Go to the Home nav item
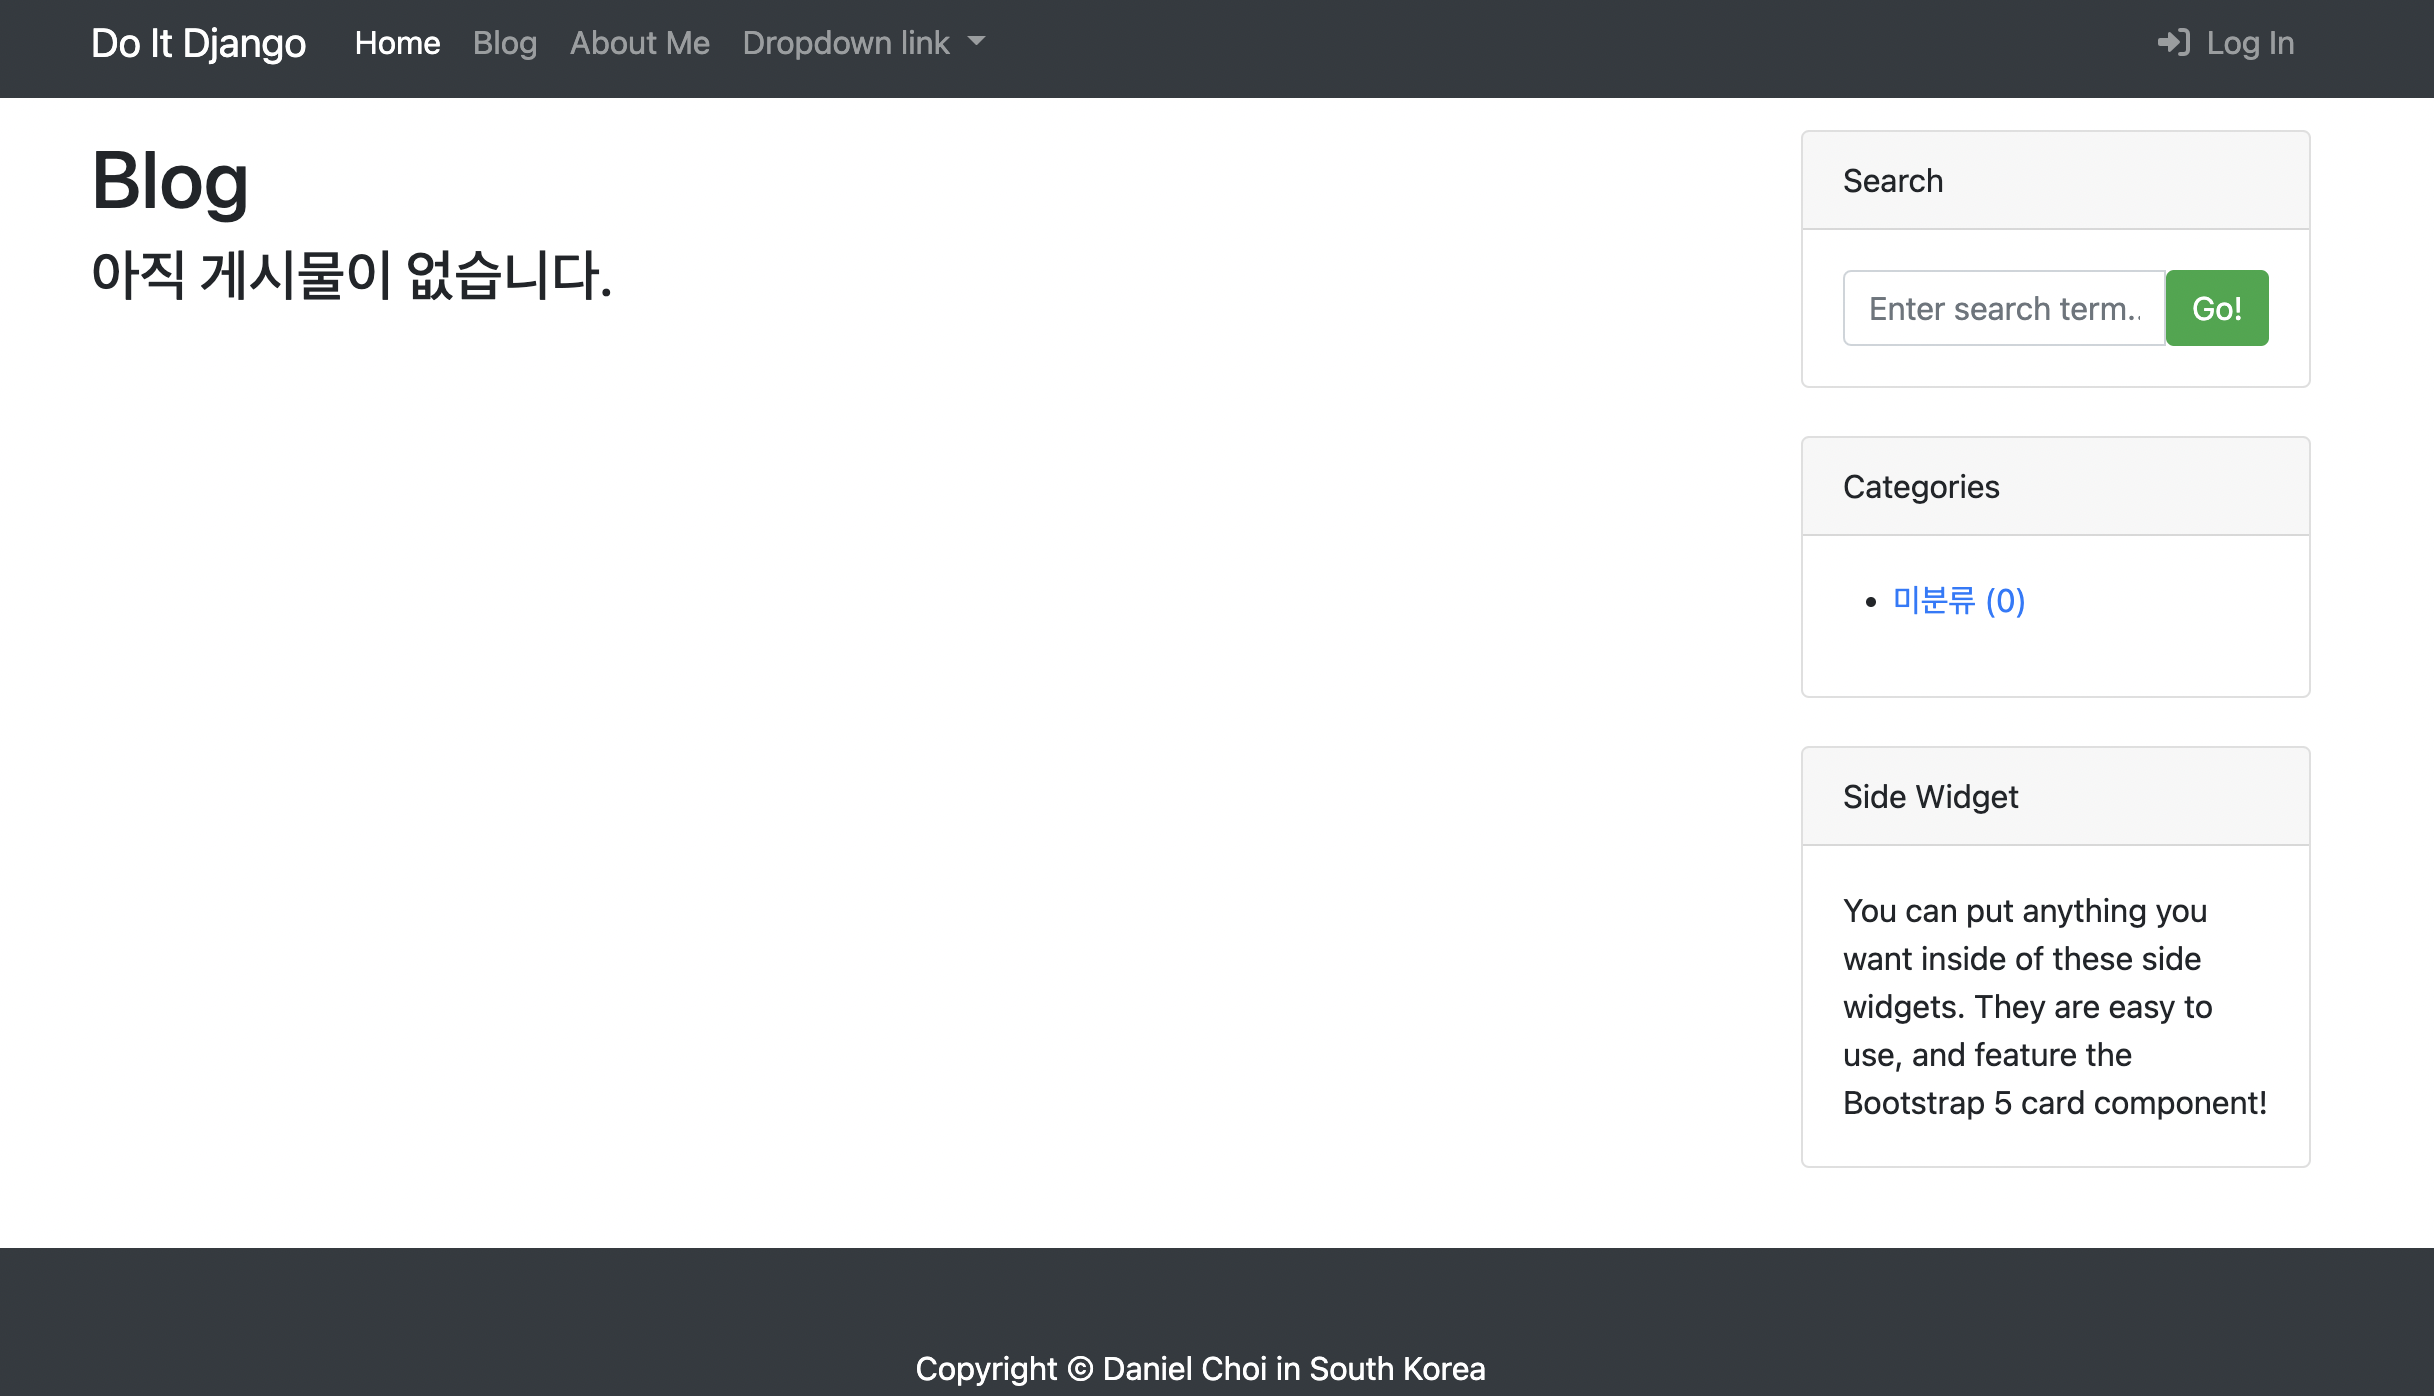The image size is (2434, 1396). pos(397,43)
